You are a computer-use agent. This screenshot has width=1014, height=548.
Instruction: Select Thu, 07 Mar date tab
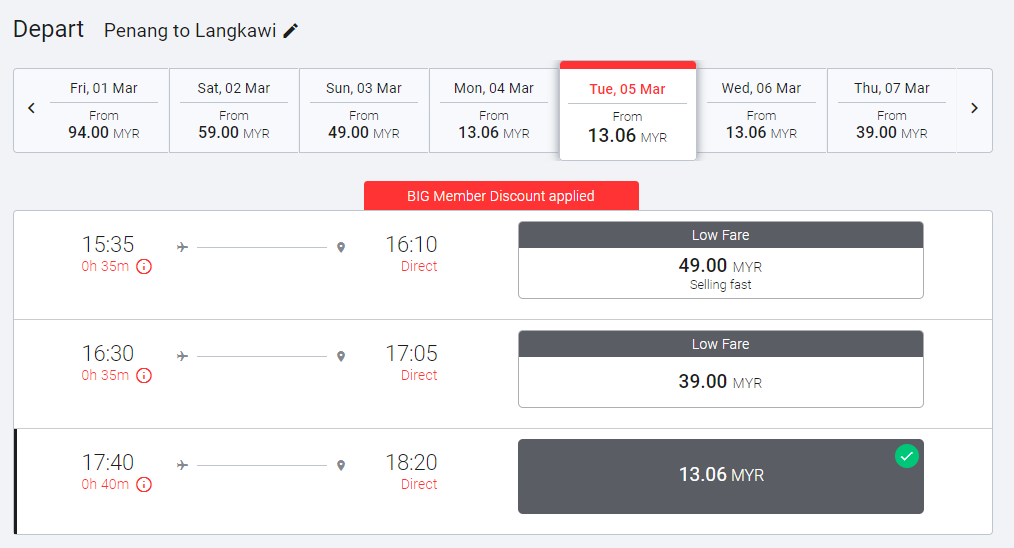tap(891, 110)
